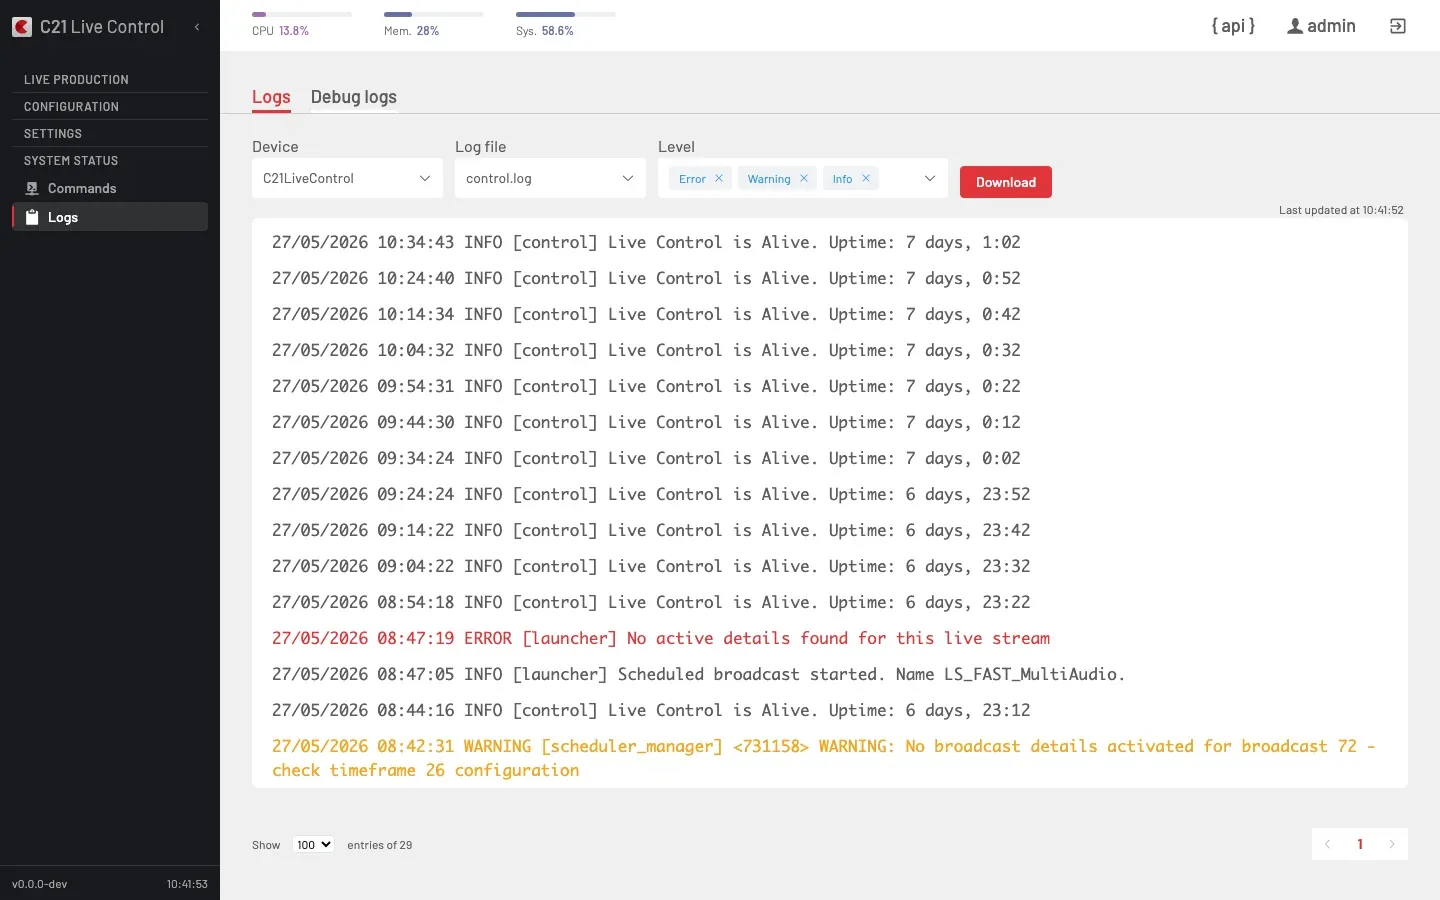Click the Warning tag label in Level filter

[769, 179]
